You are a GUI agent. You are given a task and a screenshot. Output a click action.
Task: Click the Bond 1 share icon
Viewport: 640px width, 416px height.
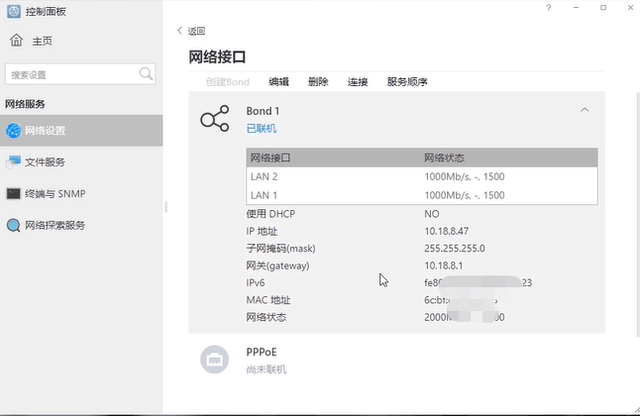tap(214, 120)
